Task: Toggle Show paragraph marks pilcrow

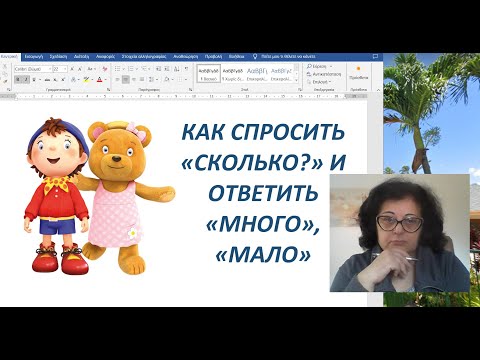Action: point(186,69)
